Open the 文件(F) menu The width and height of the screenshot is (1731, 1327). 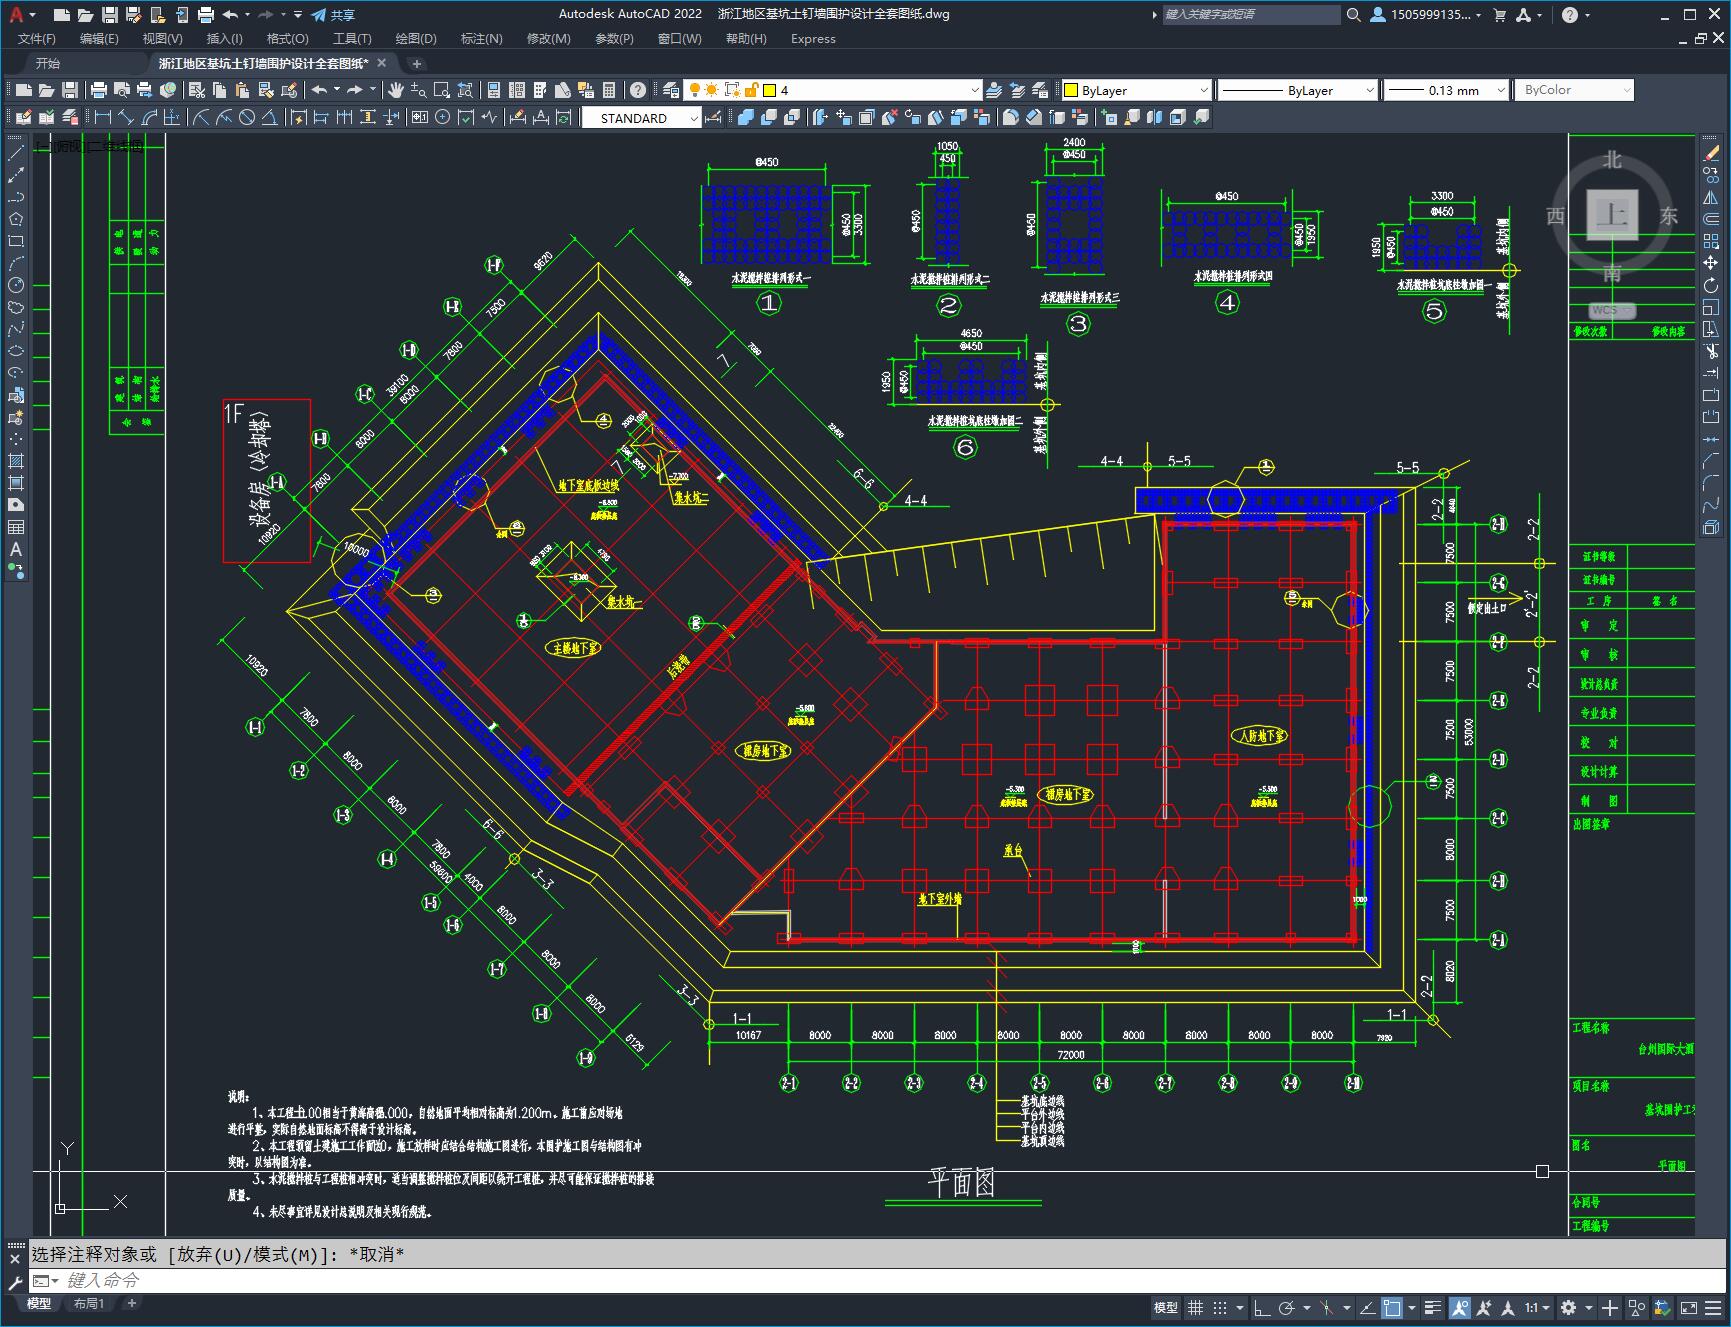pyautogui.click(x=37, y=39)
